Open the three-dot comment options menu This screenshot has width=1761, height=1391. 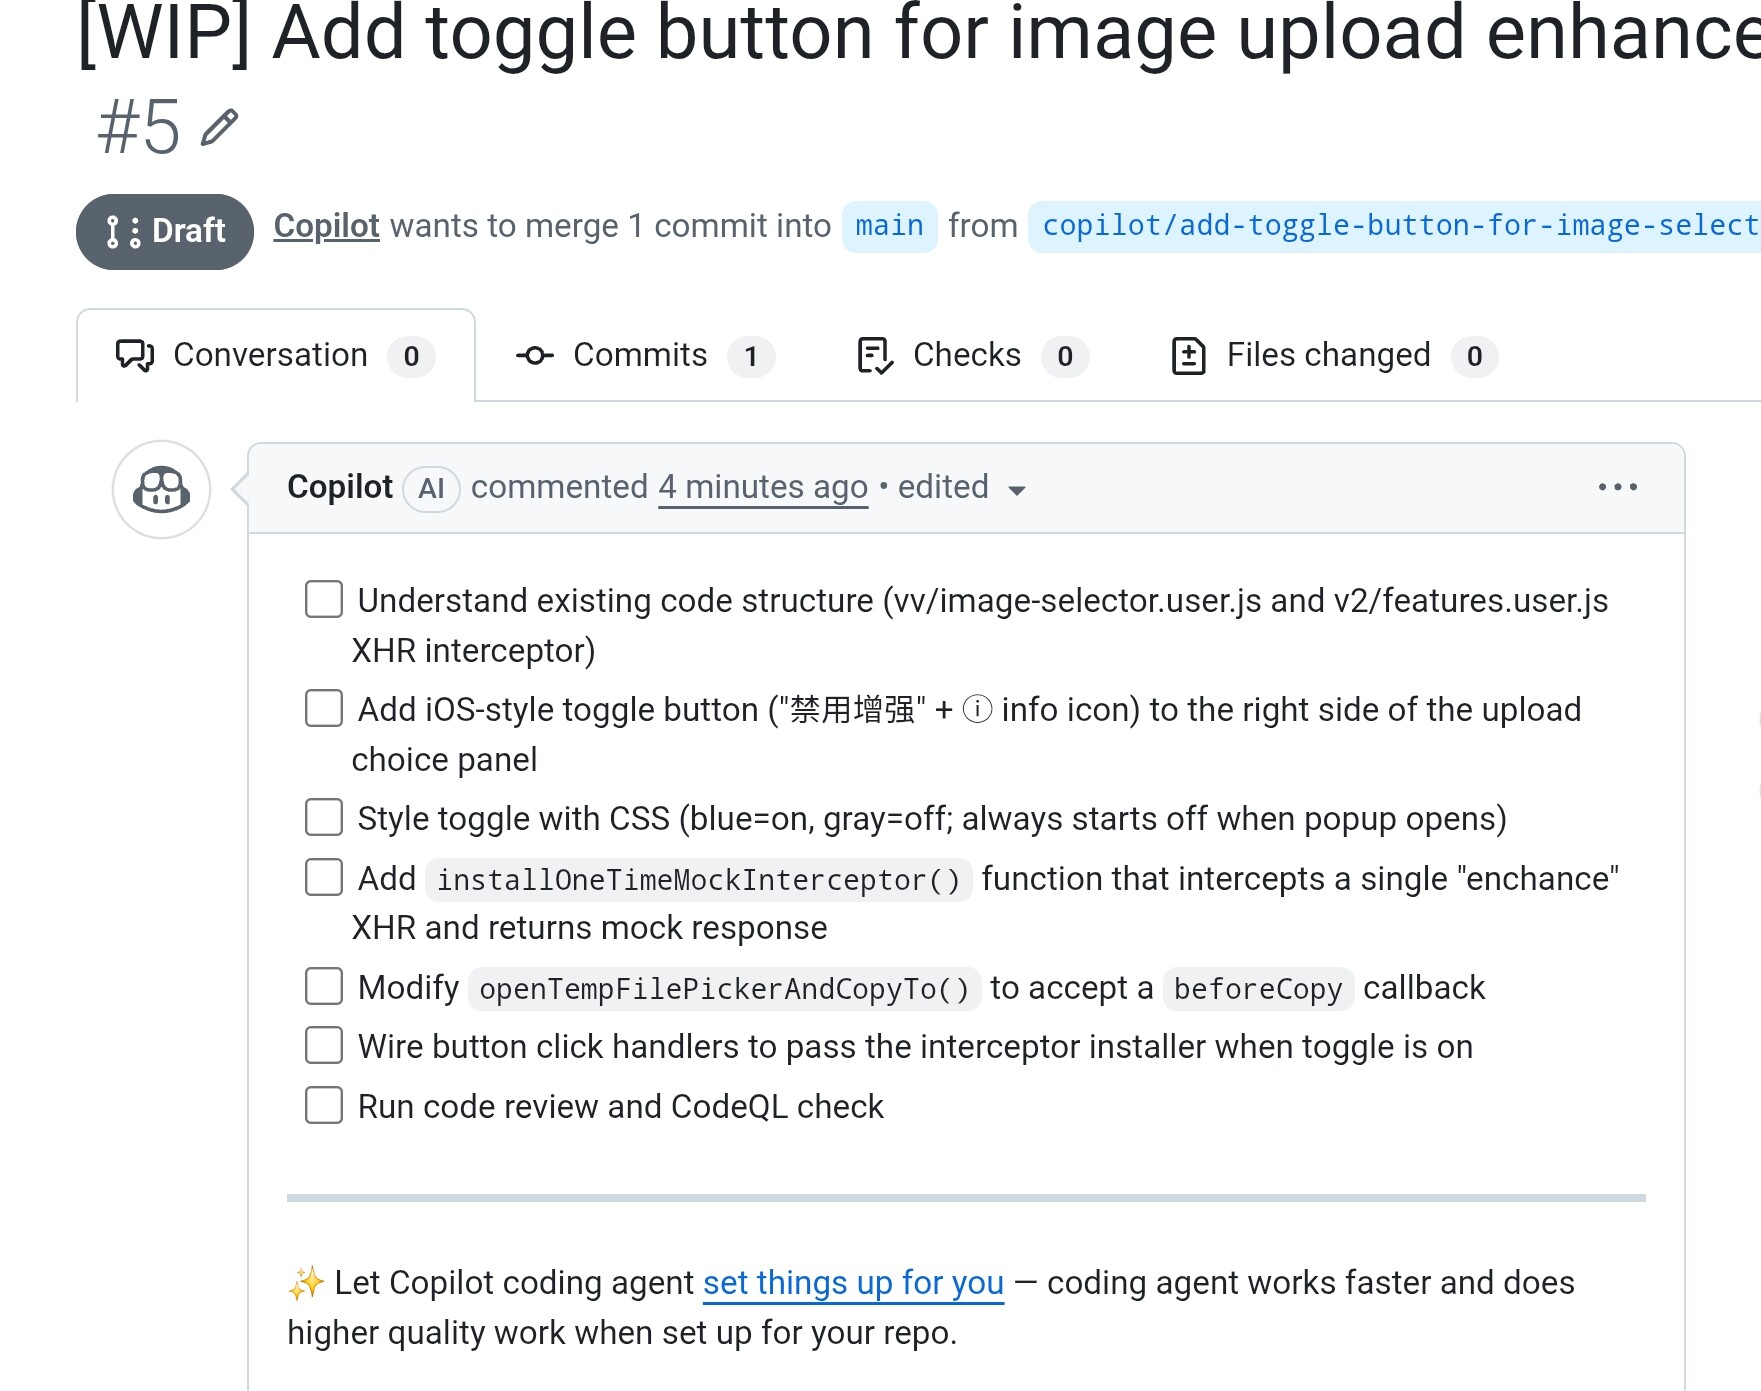(1617, 487)
